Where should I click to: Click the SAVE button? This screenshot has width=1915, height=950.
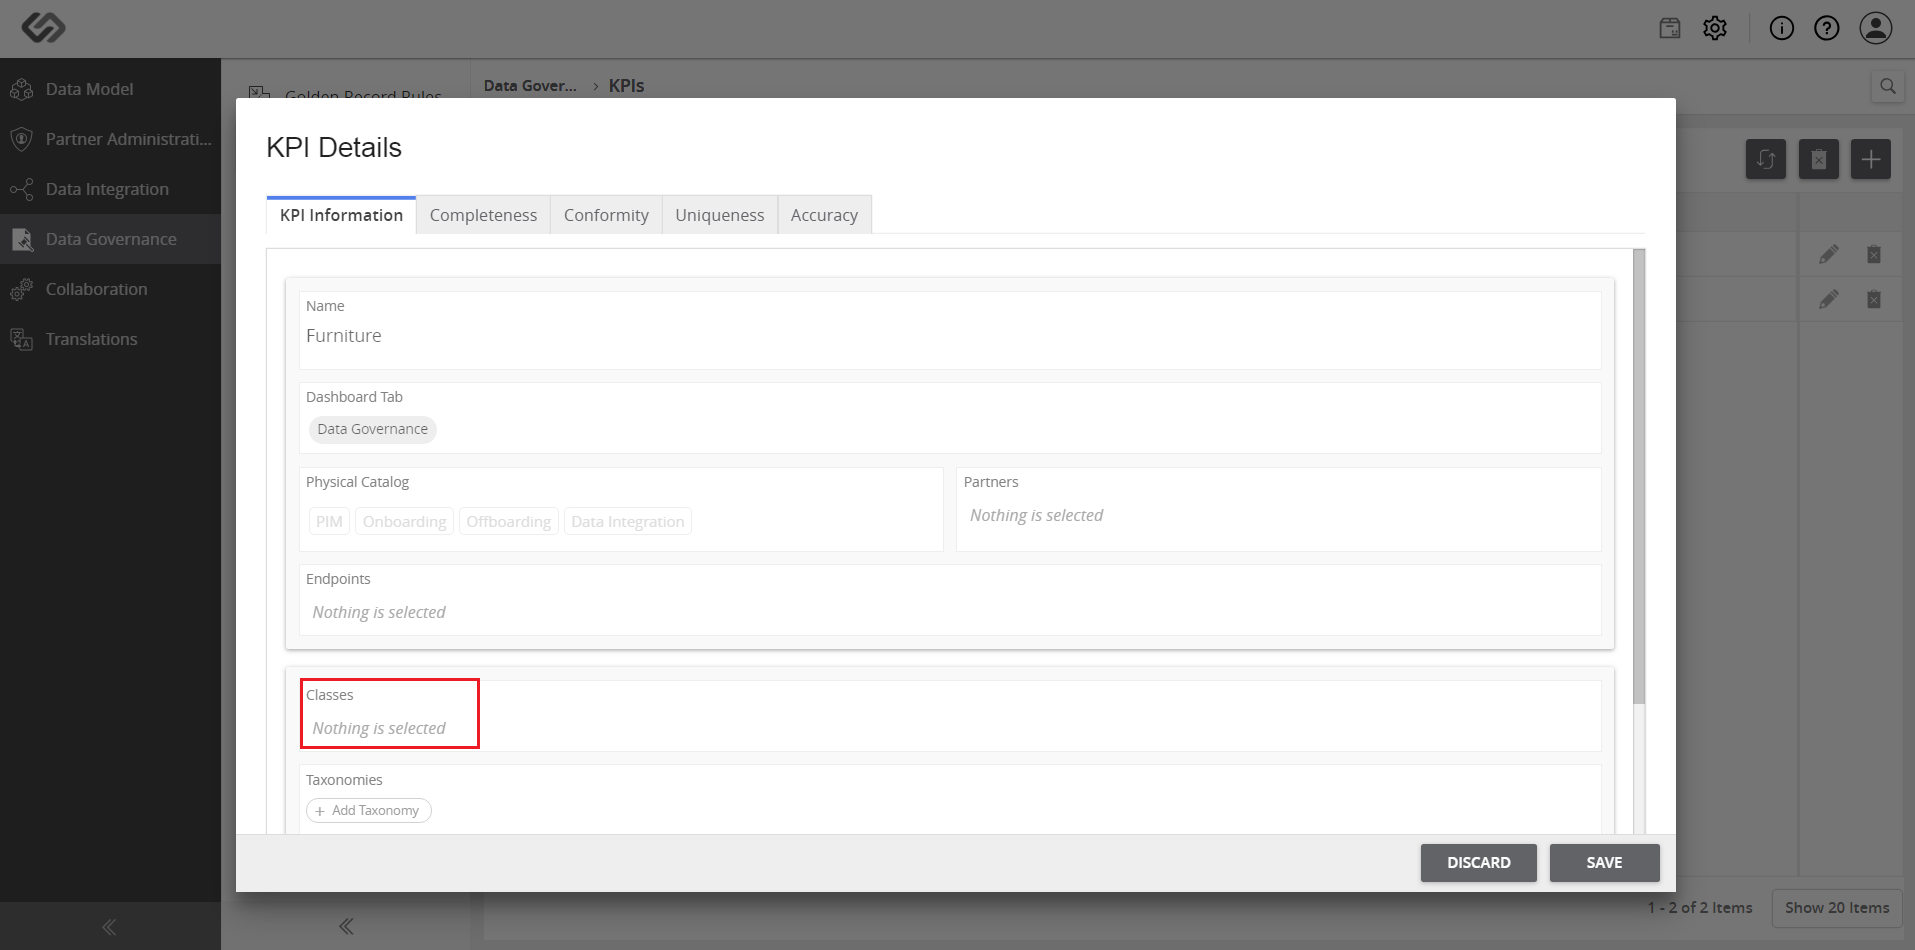pos(1604,863)
